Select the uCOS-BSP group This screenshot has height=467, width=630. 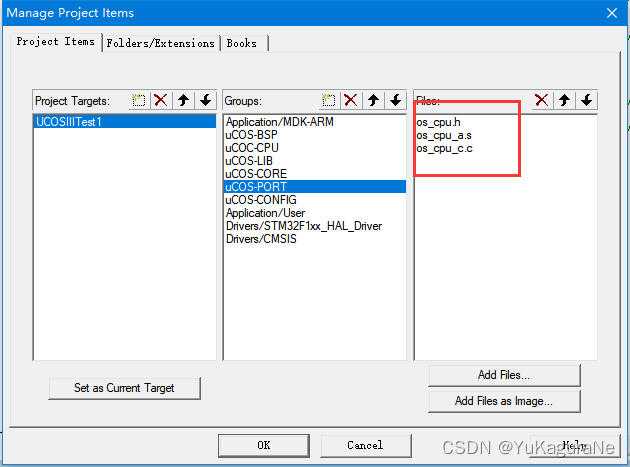pyautogui.click(x=315, y=135)
